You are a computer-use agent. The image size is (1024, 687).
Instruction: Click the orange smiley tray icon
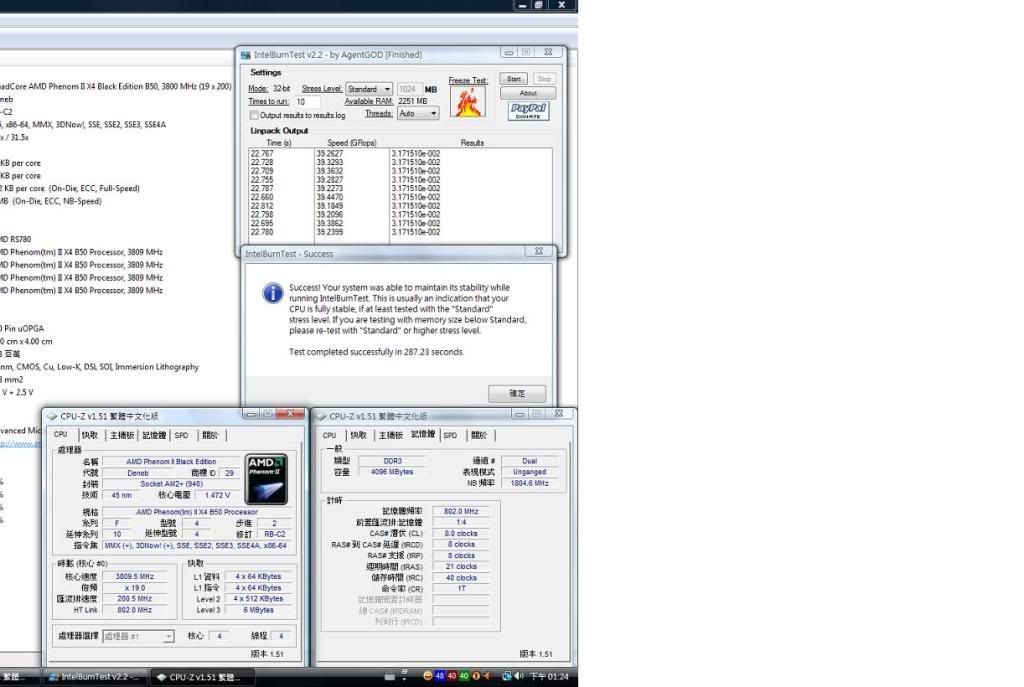coord(429,676)
